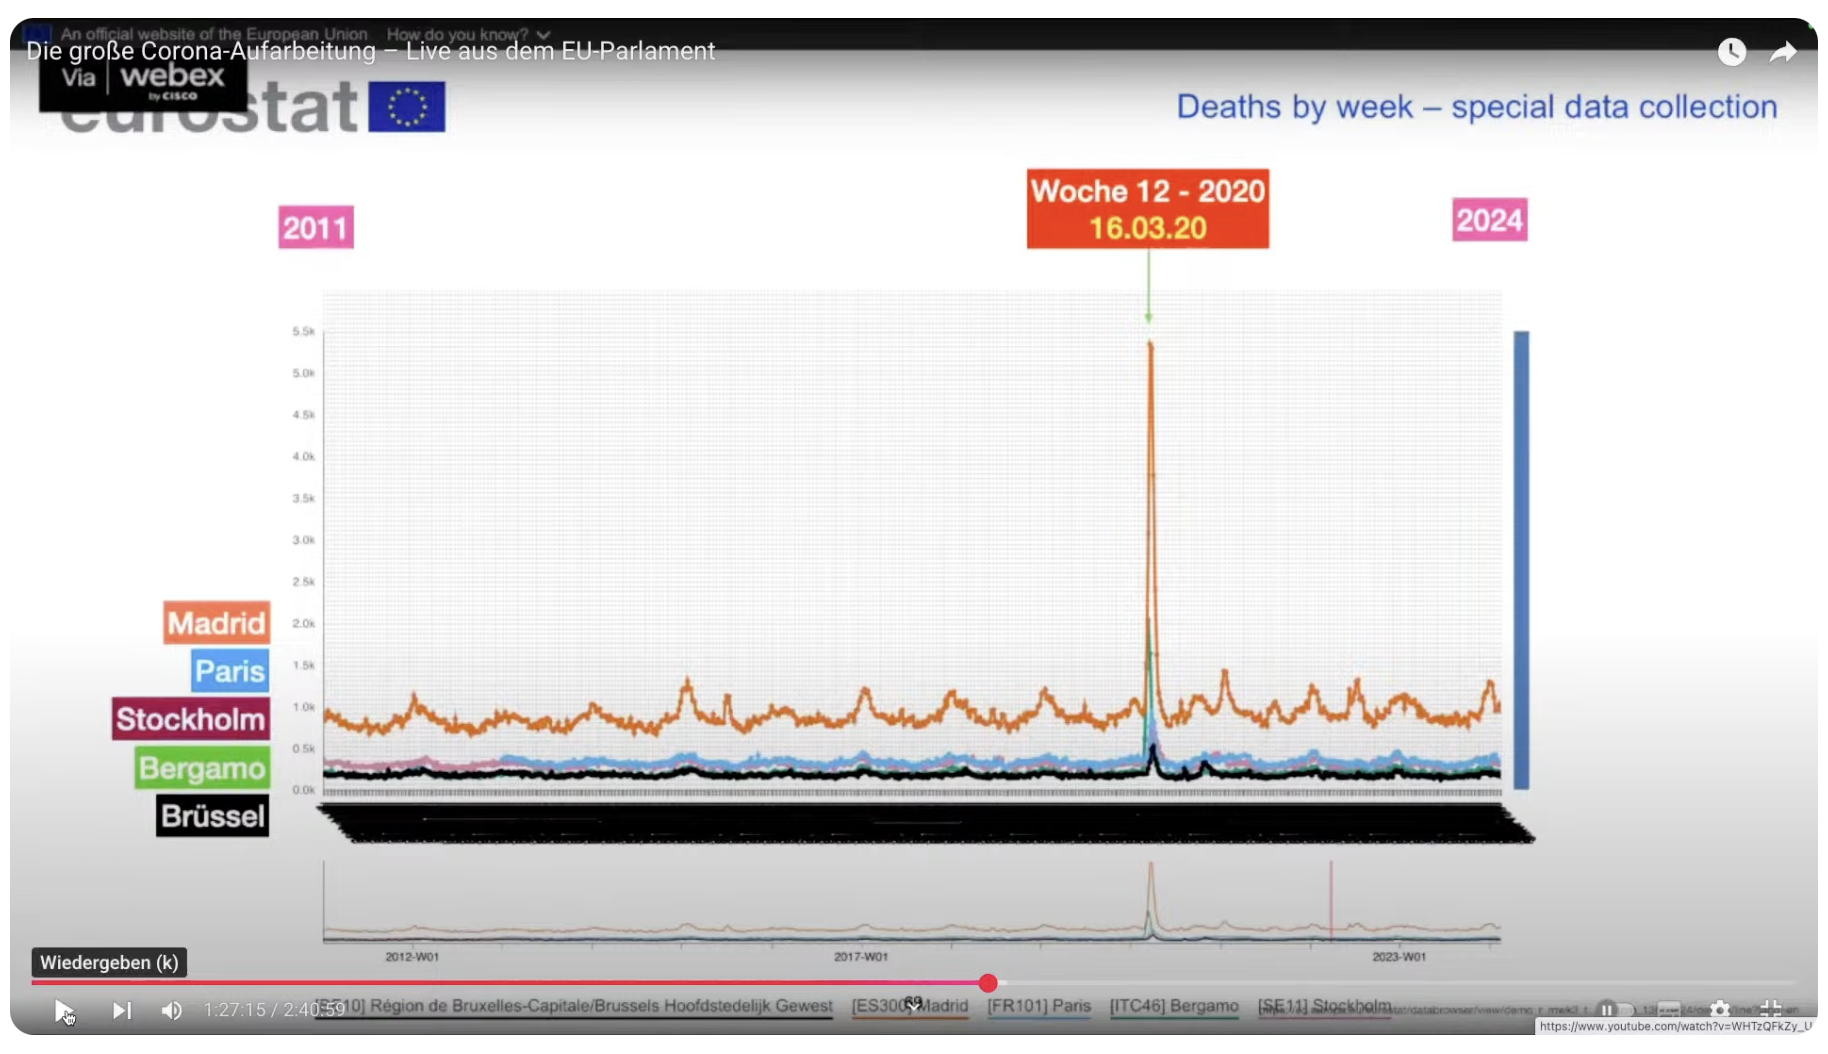Save video with the Watch Later clock
1828x1054 pixels.
point(1731,52)
